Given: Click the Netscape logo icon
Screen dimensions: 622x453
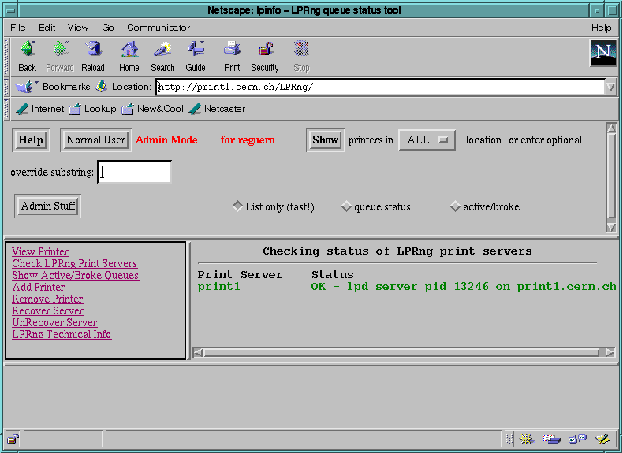Looking at the screenshot, I should (601, 54).
